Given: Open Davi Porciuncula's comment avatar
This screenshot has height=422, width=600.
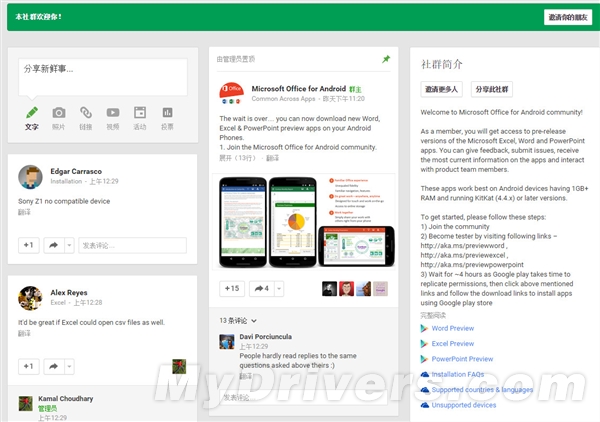Looking at the screenshot, I should pos(227,341).
